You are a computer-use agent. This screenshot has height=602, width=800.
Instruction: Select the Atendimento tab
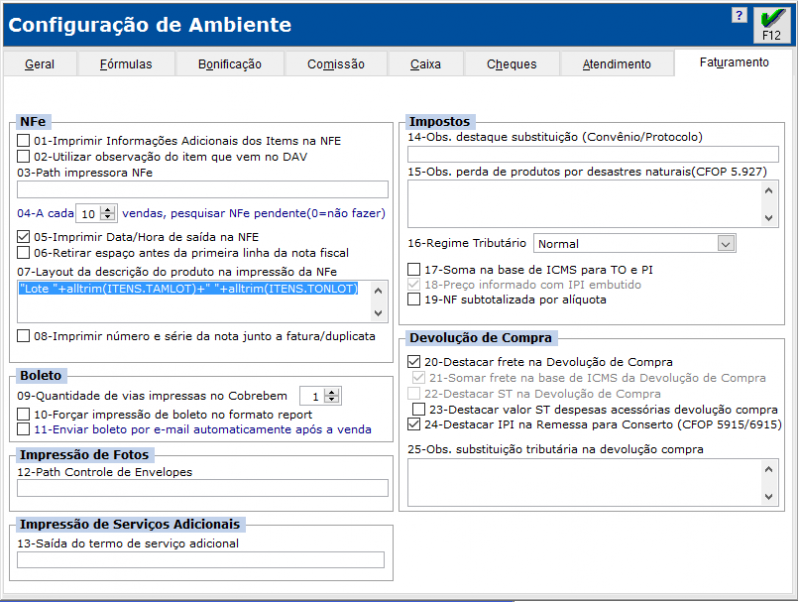[617, 64]
